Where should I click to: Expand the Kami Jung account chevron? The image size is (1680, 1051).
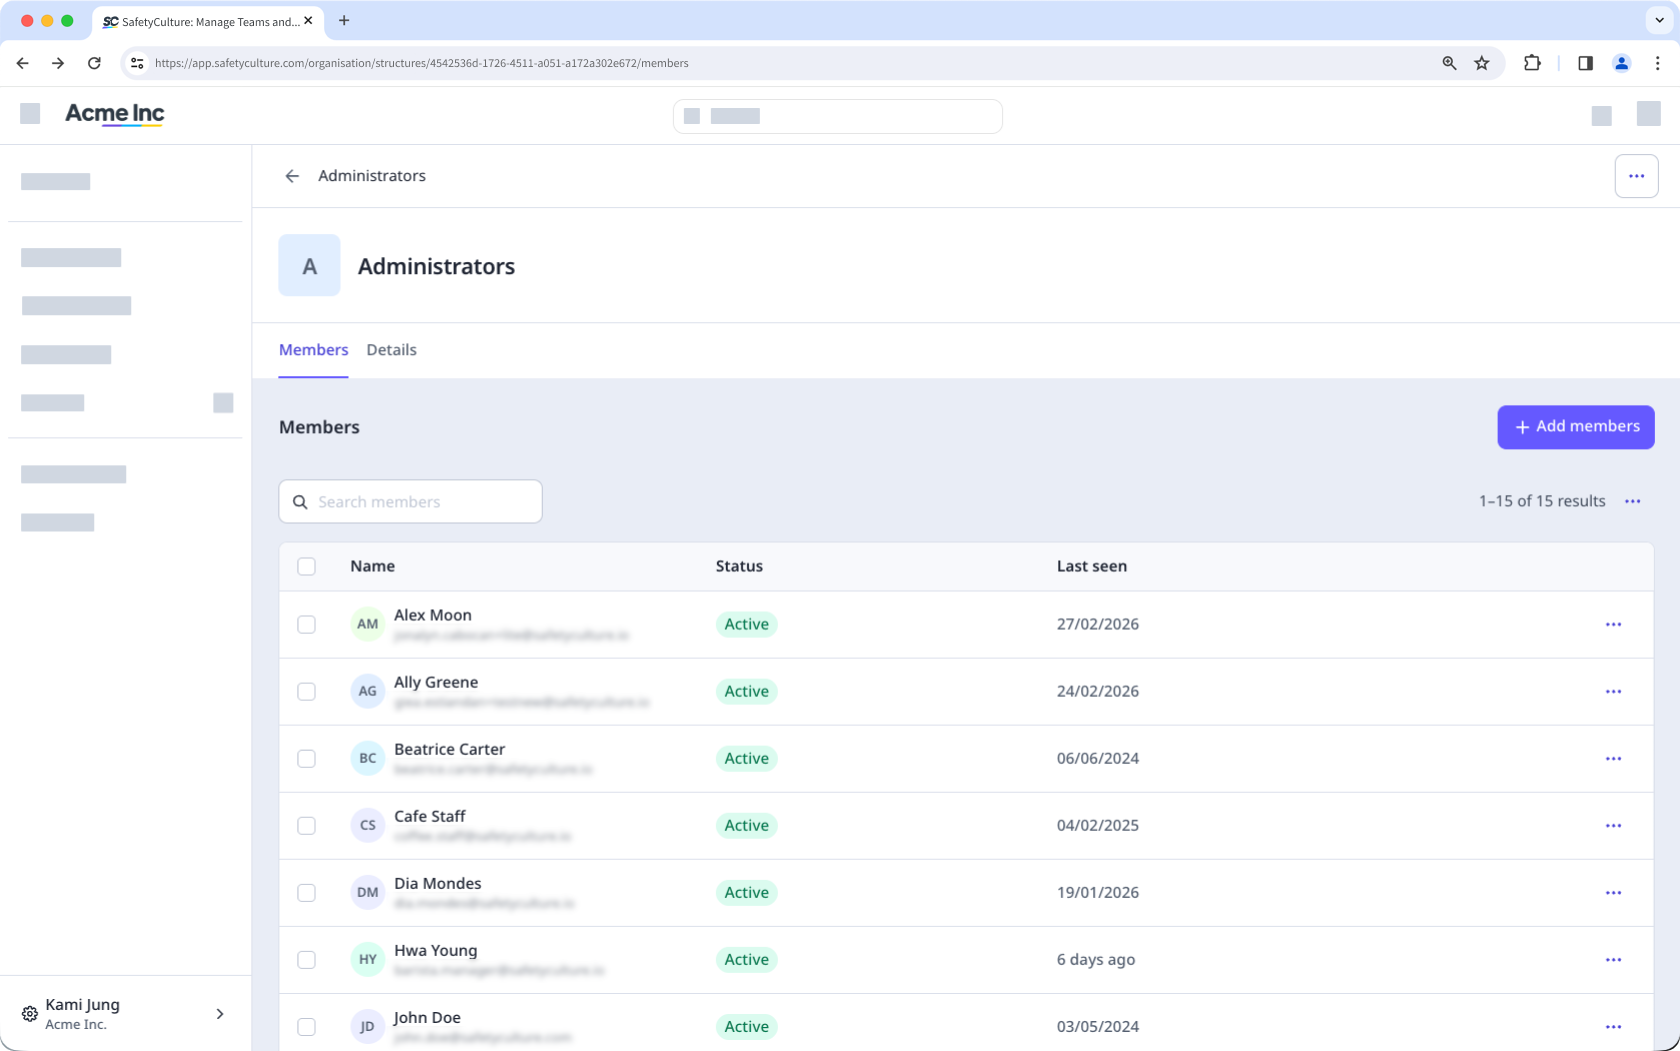[220, 1014]
